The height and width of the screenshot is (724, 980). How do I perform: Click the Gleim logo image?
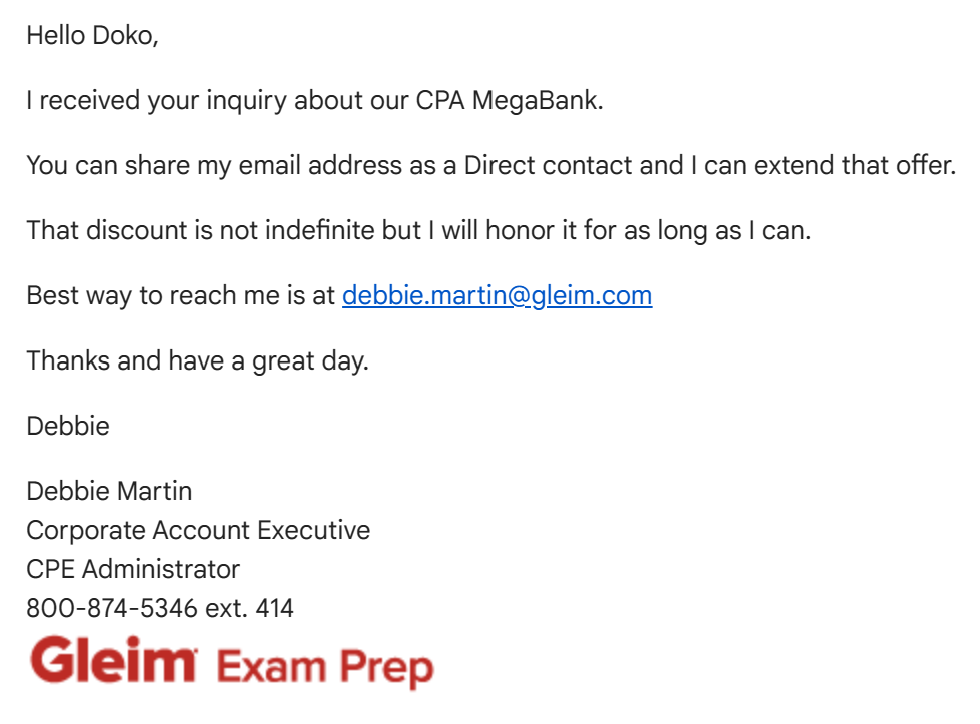point(114,660)
